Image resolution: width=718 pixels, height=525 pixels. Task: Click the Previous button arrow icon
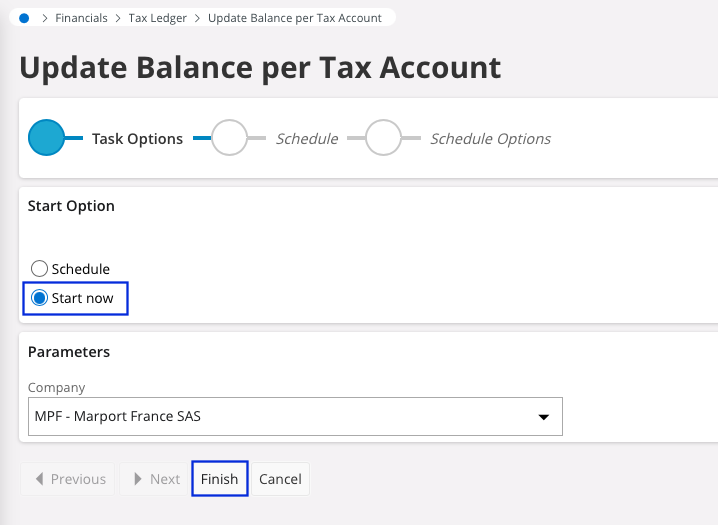coord(39,479)
